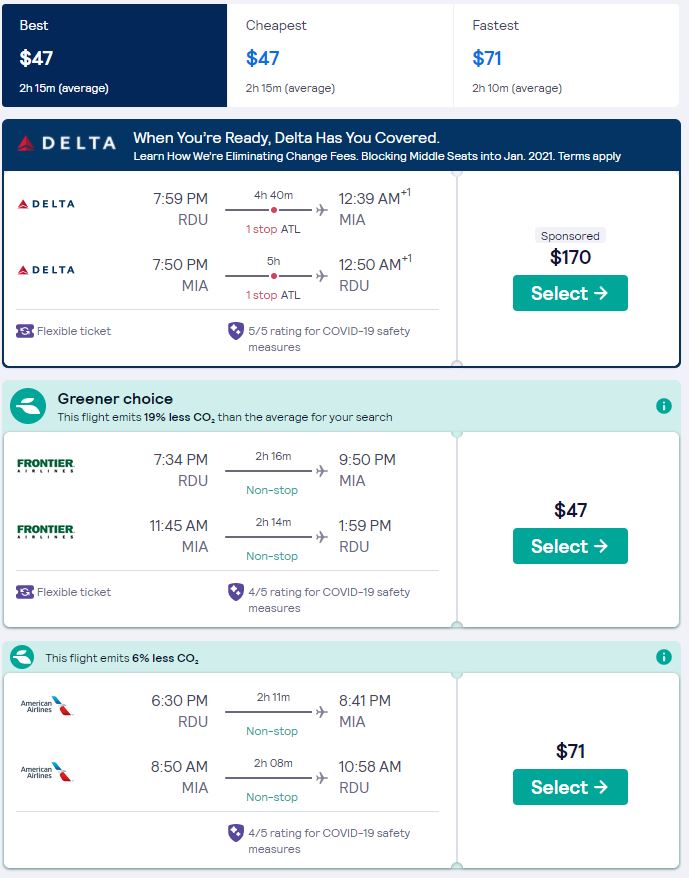689x878 pixels.
Task: Click the Delta COVID-19 safety shield icon
Action: (236, 331)
